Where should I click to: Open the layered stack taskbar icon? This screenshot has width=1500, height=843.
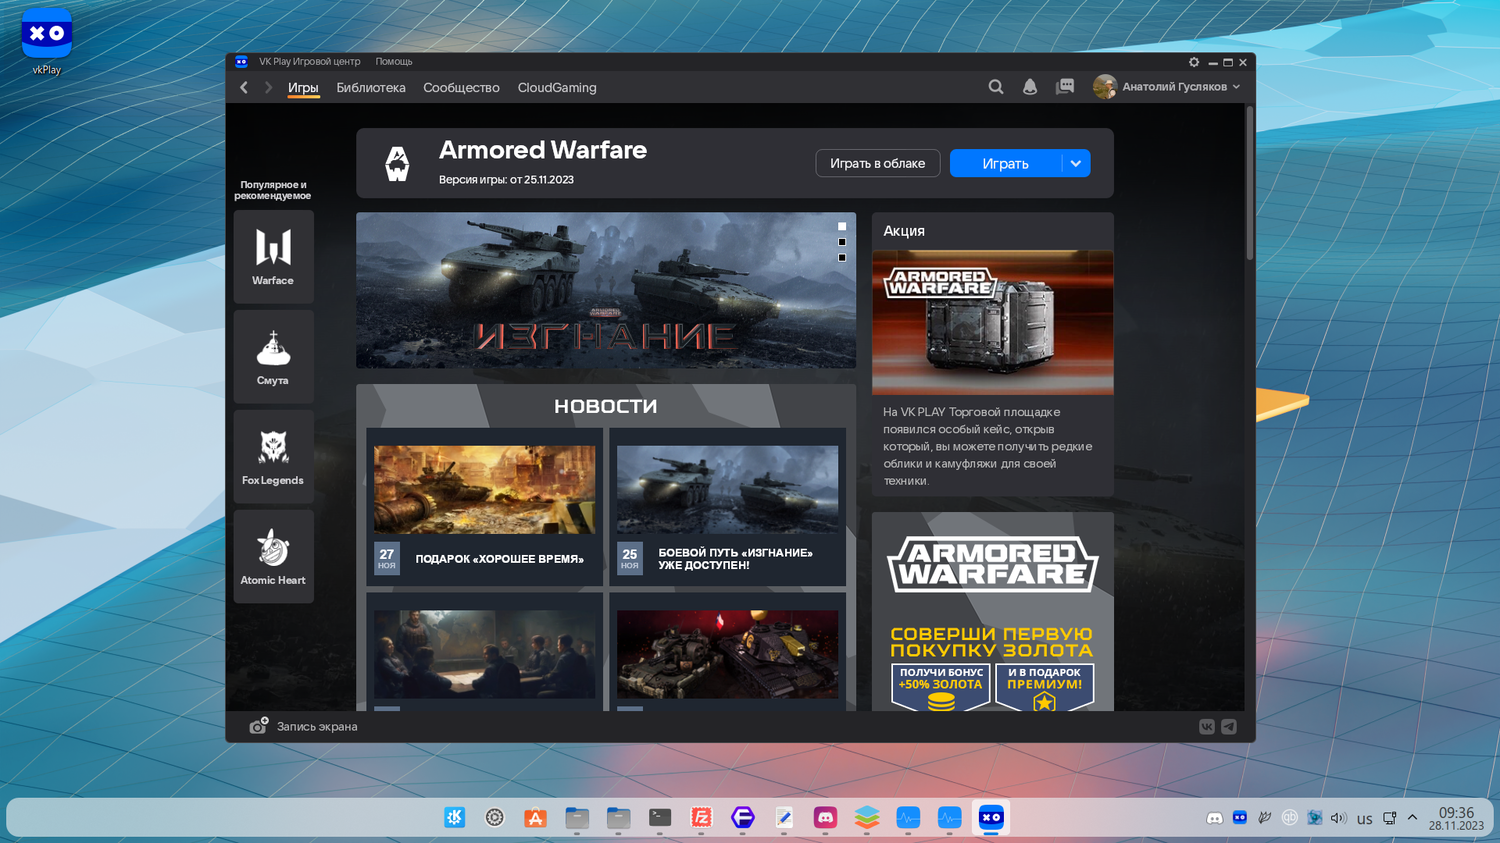click(867, 818)
